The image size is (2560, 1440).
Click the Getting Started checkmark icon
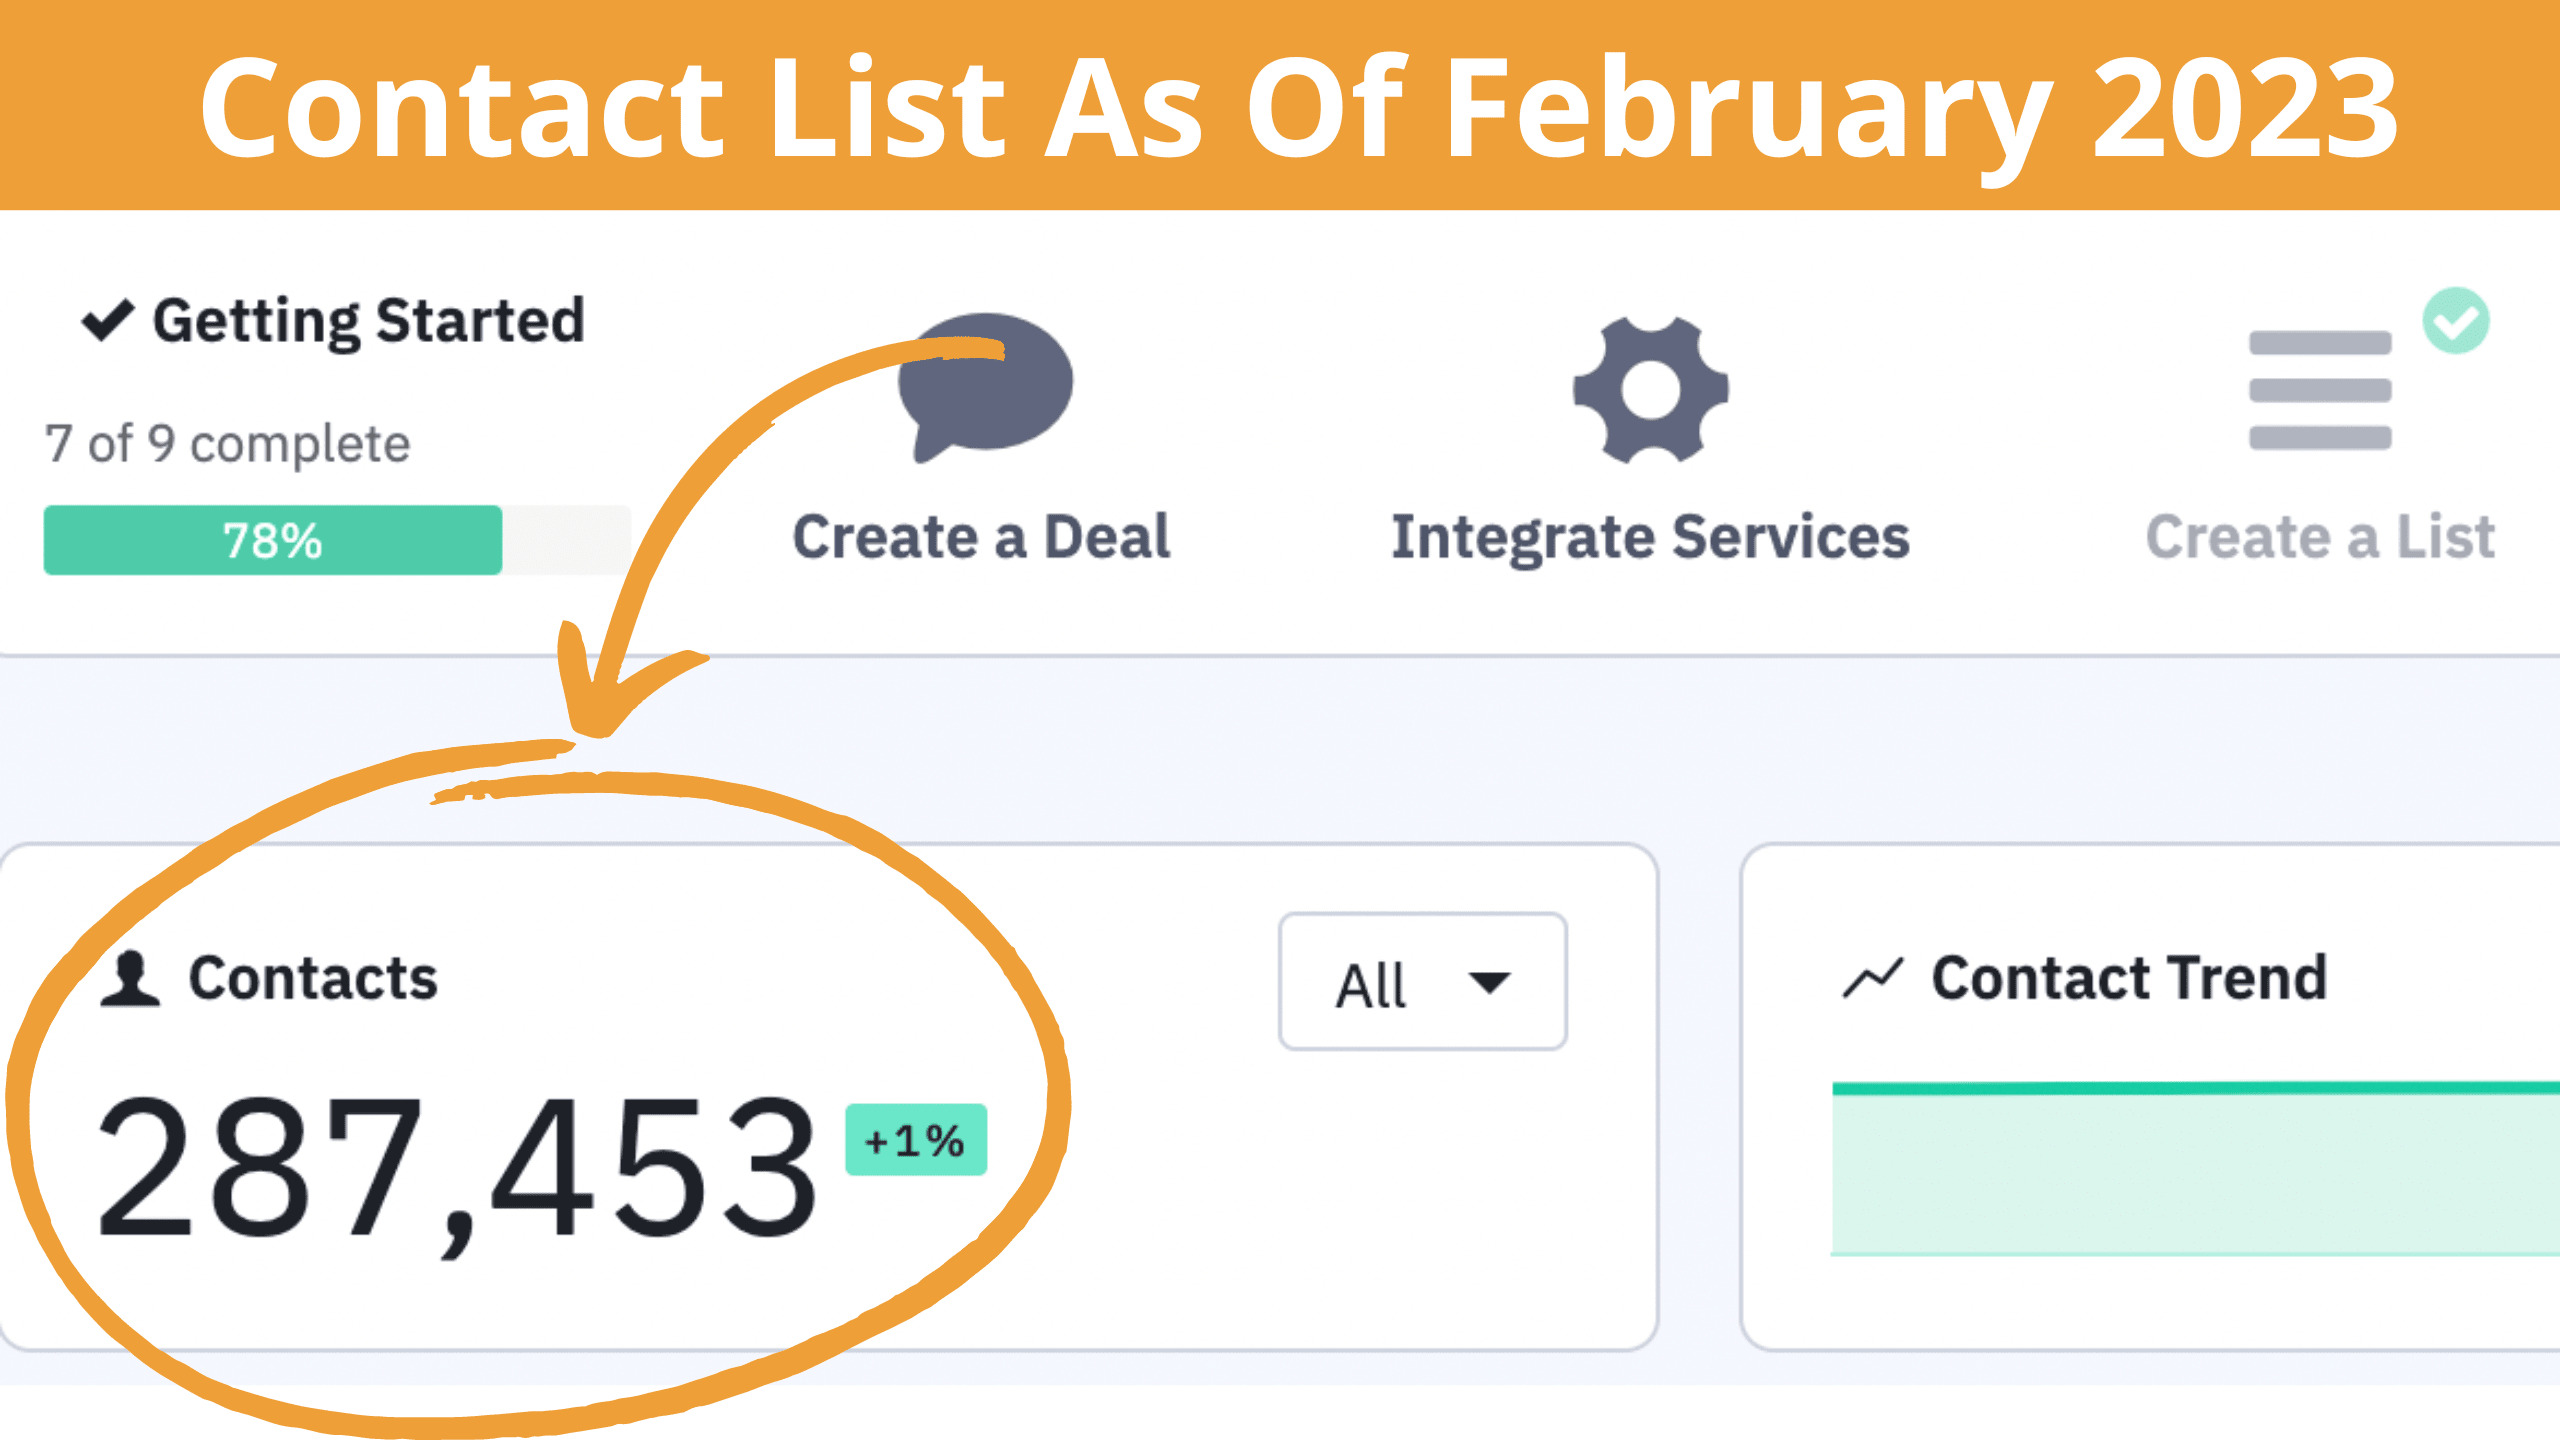coord(107,320)
